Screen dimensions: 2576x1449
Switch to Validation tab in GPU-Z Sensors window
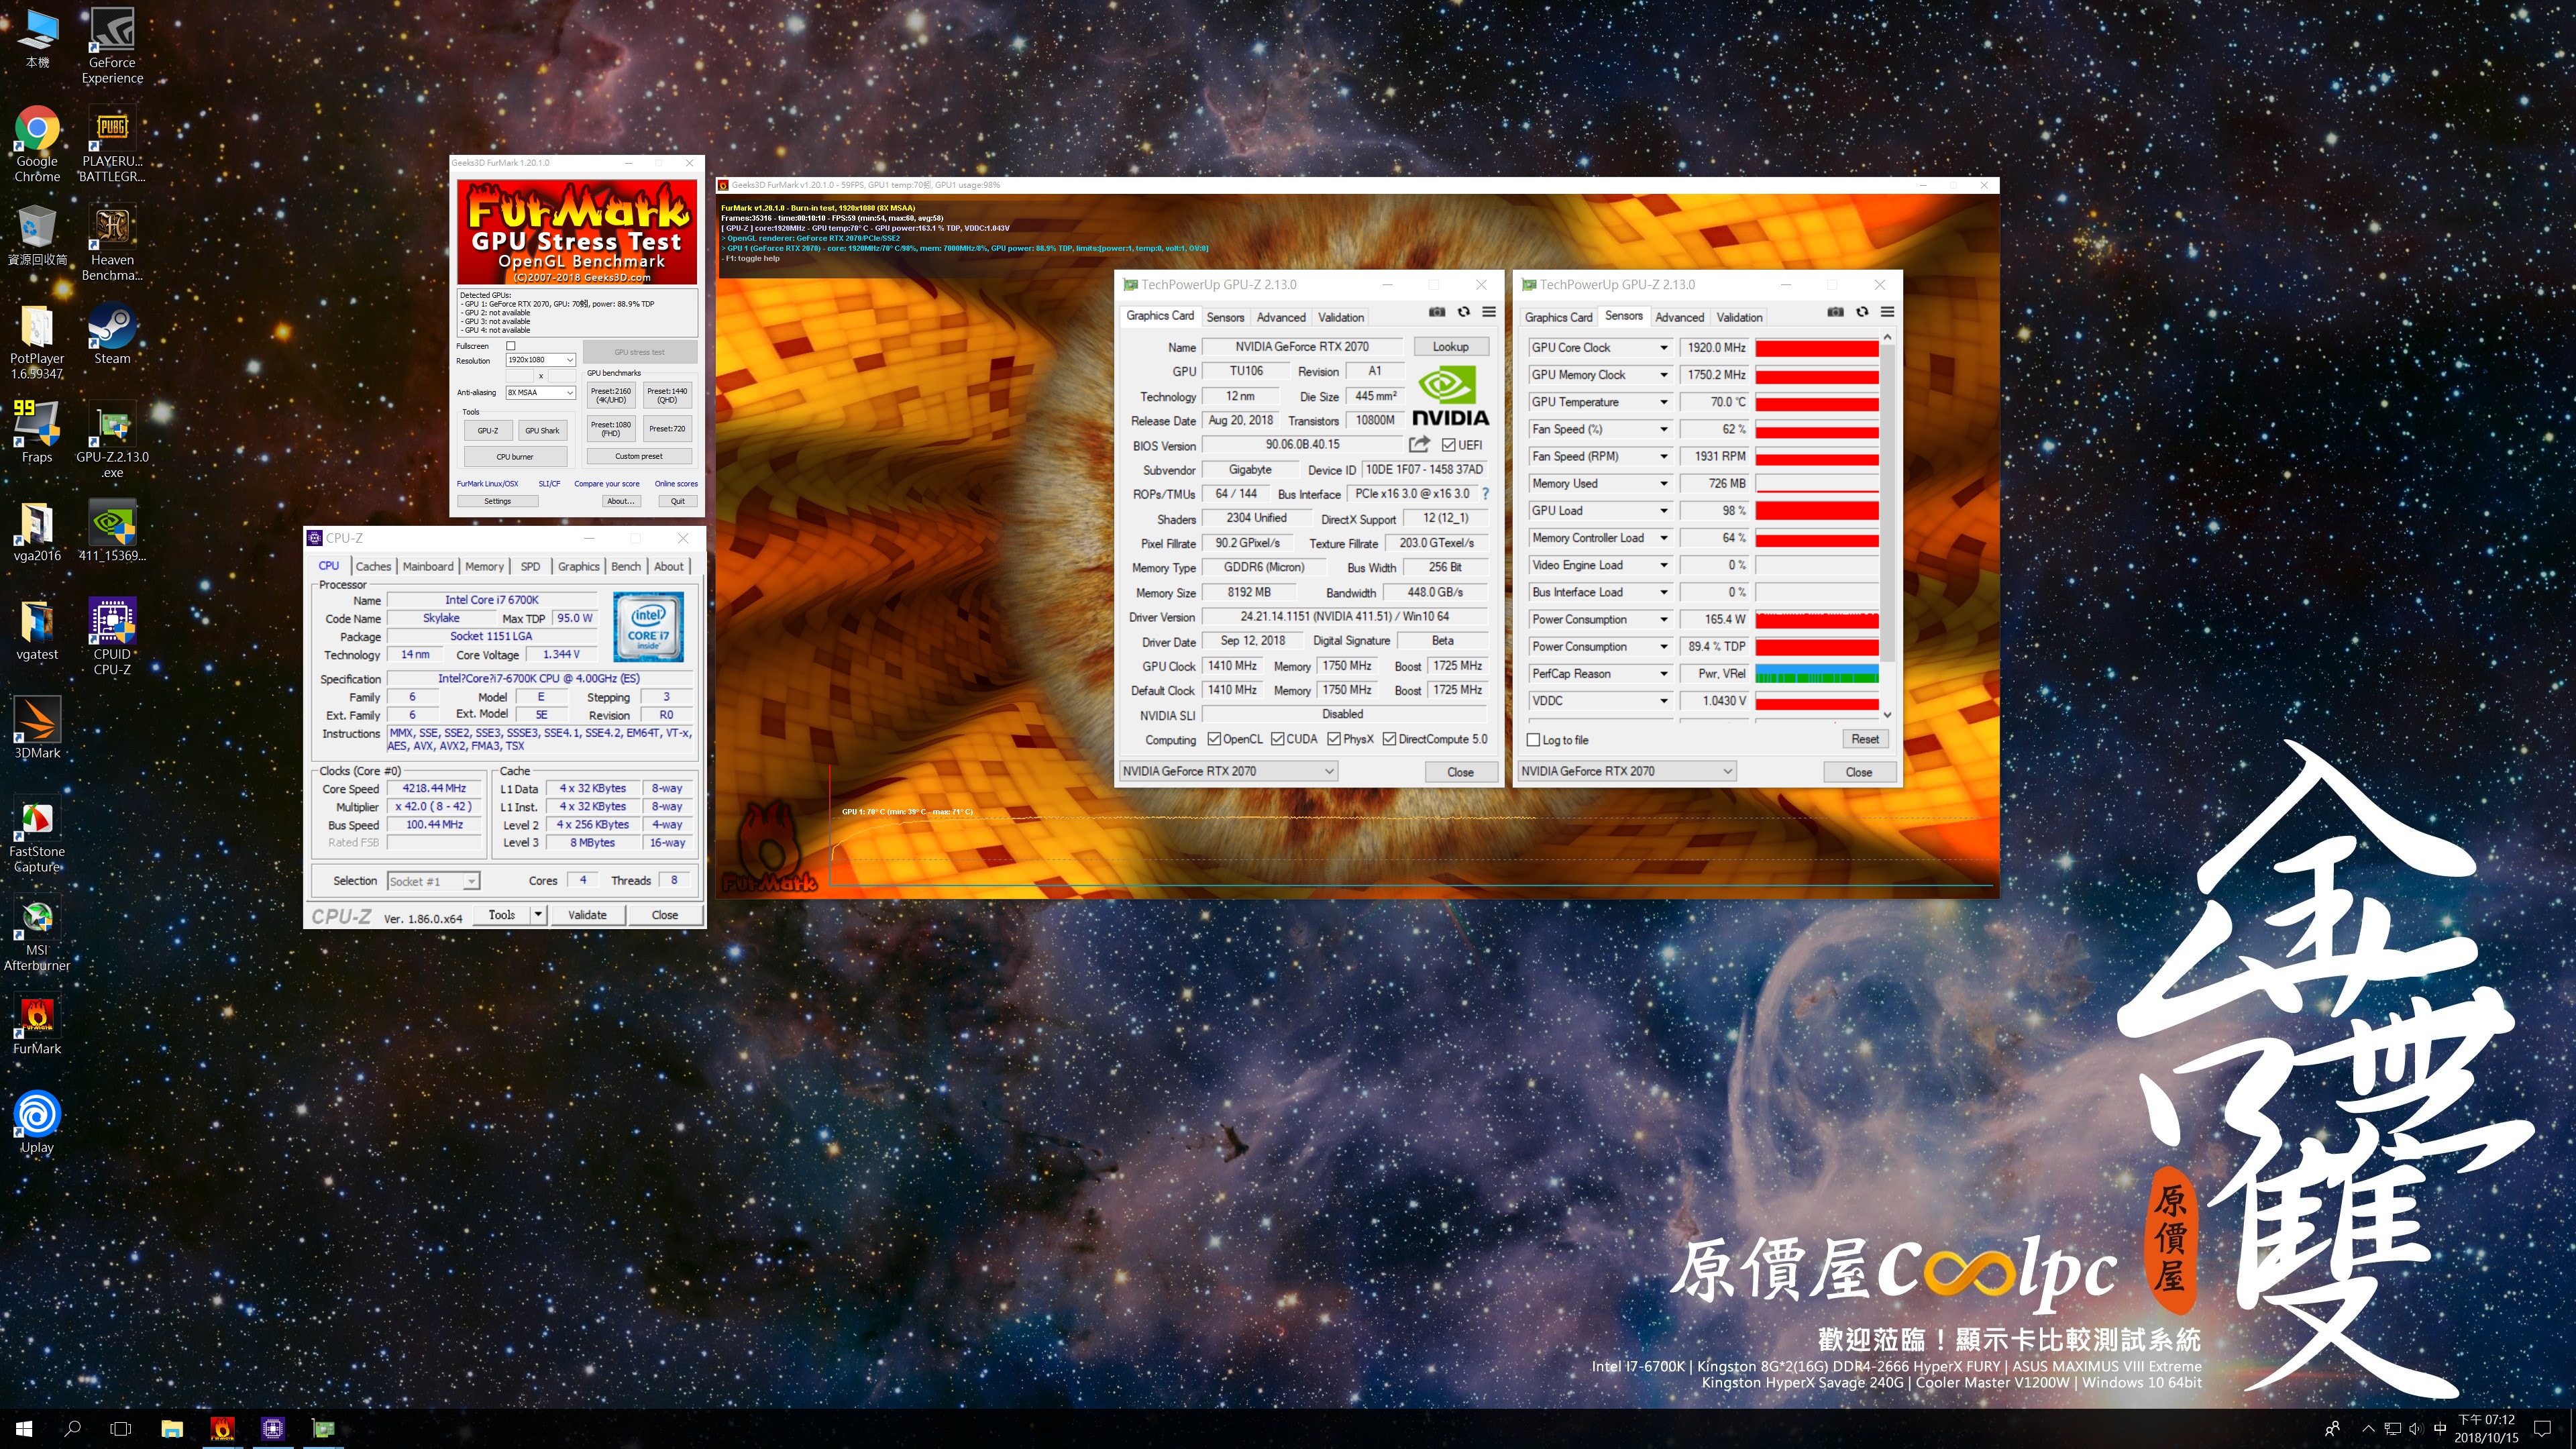pos(1739,317)
